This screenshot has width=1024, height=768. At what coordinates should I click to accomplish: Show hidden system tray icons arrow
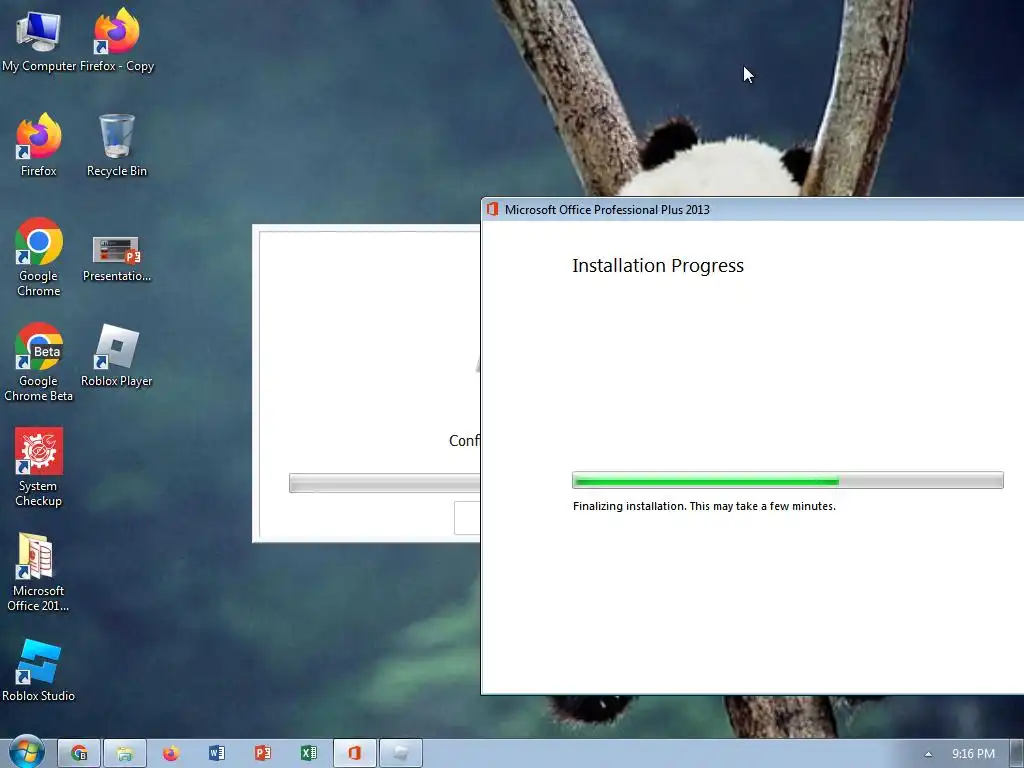(928, 754)
